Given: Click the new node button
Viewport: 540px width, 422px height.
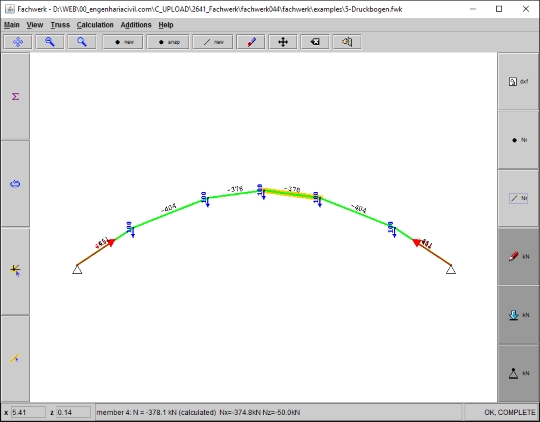Looking at the screenshot, I should pos(123,42).
